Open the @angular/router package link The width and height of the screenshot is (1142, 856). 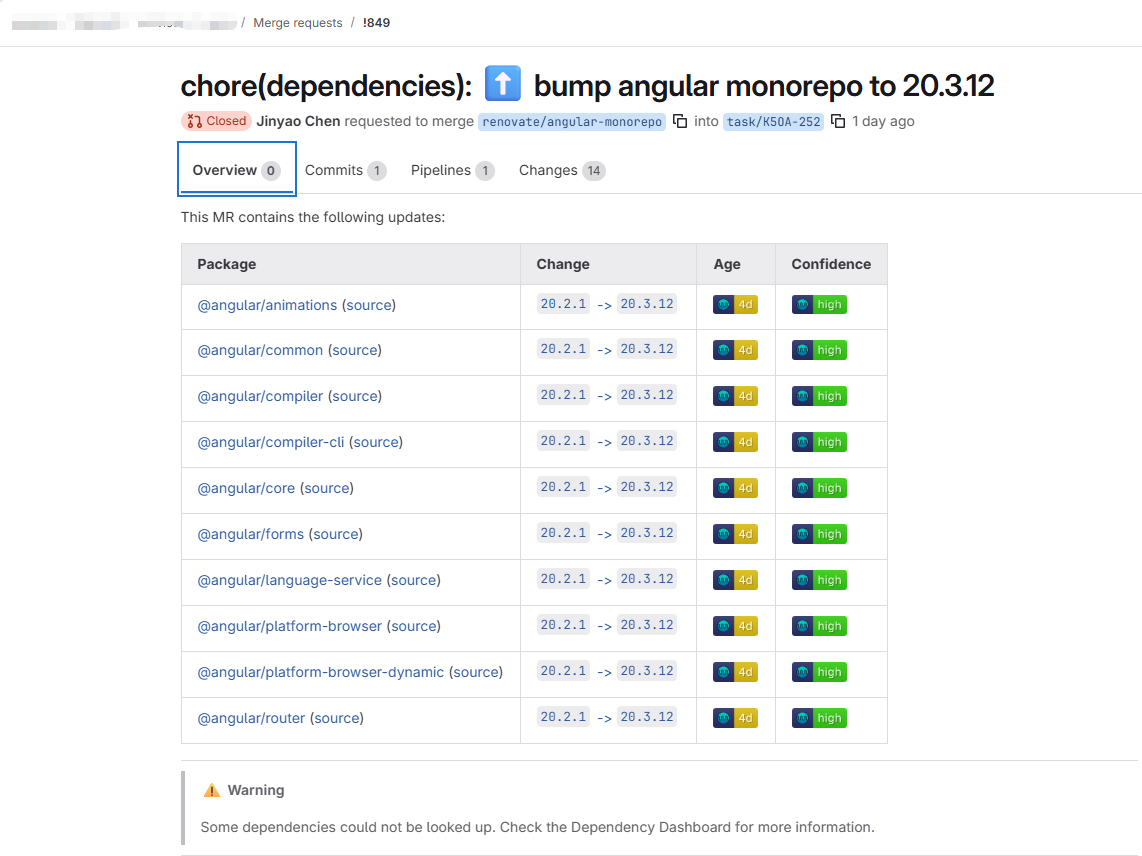pos(251,718)
